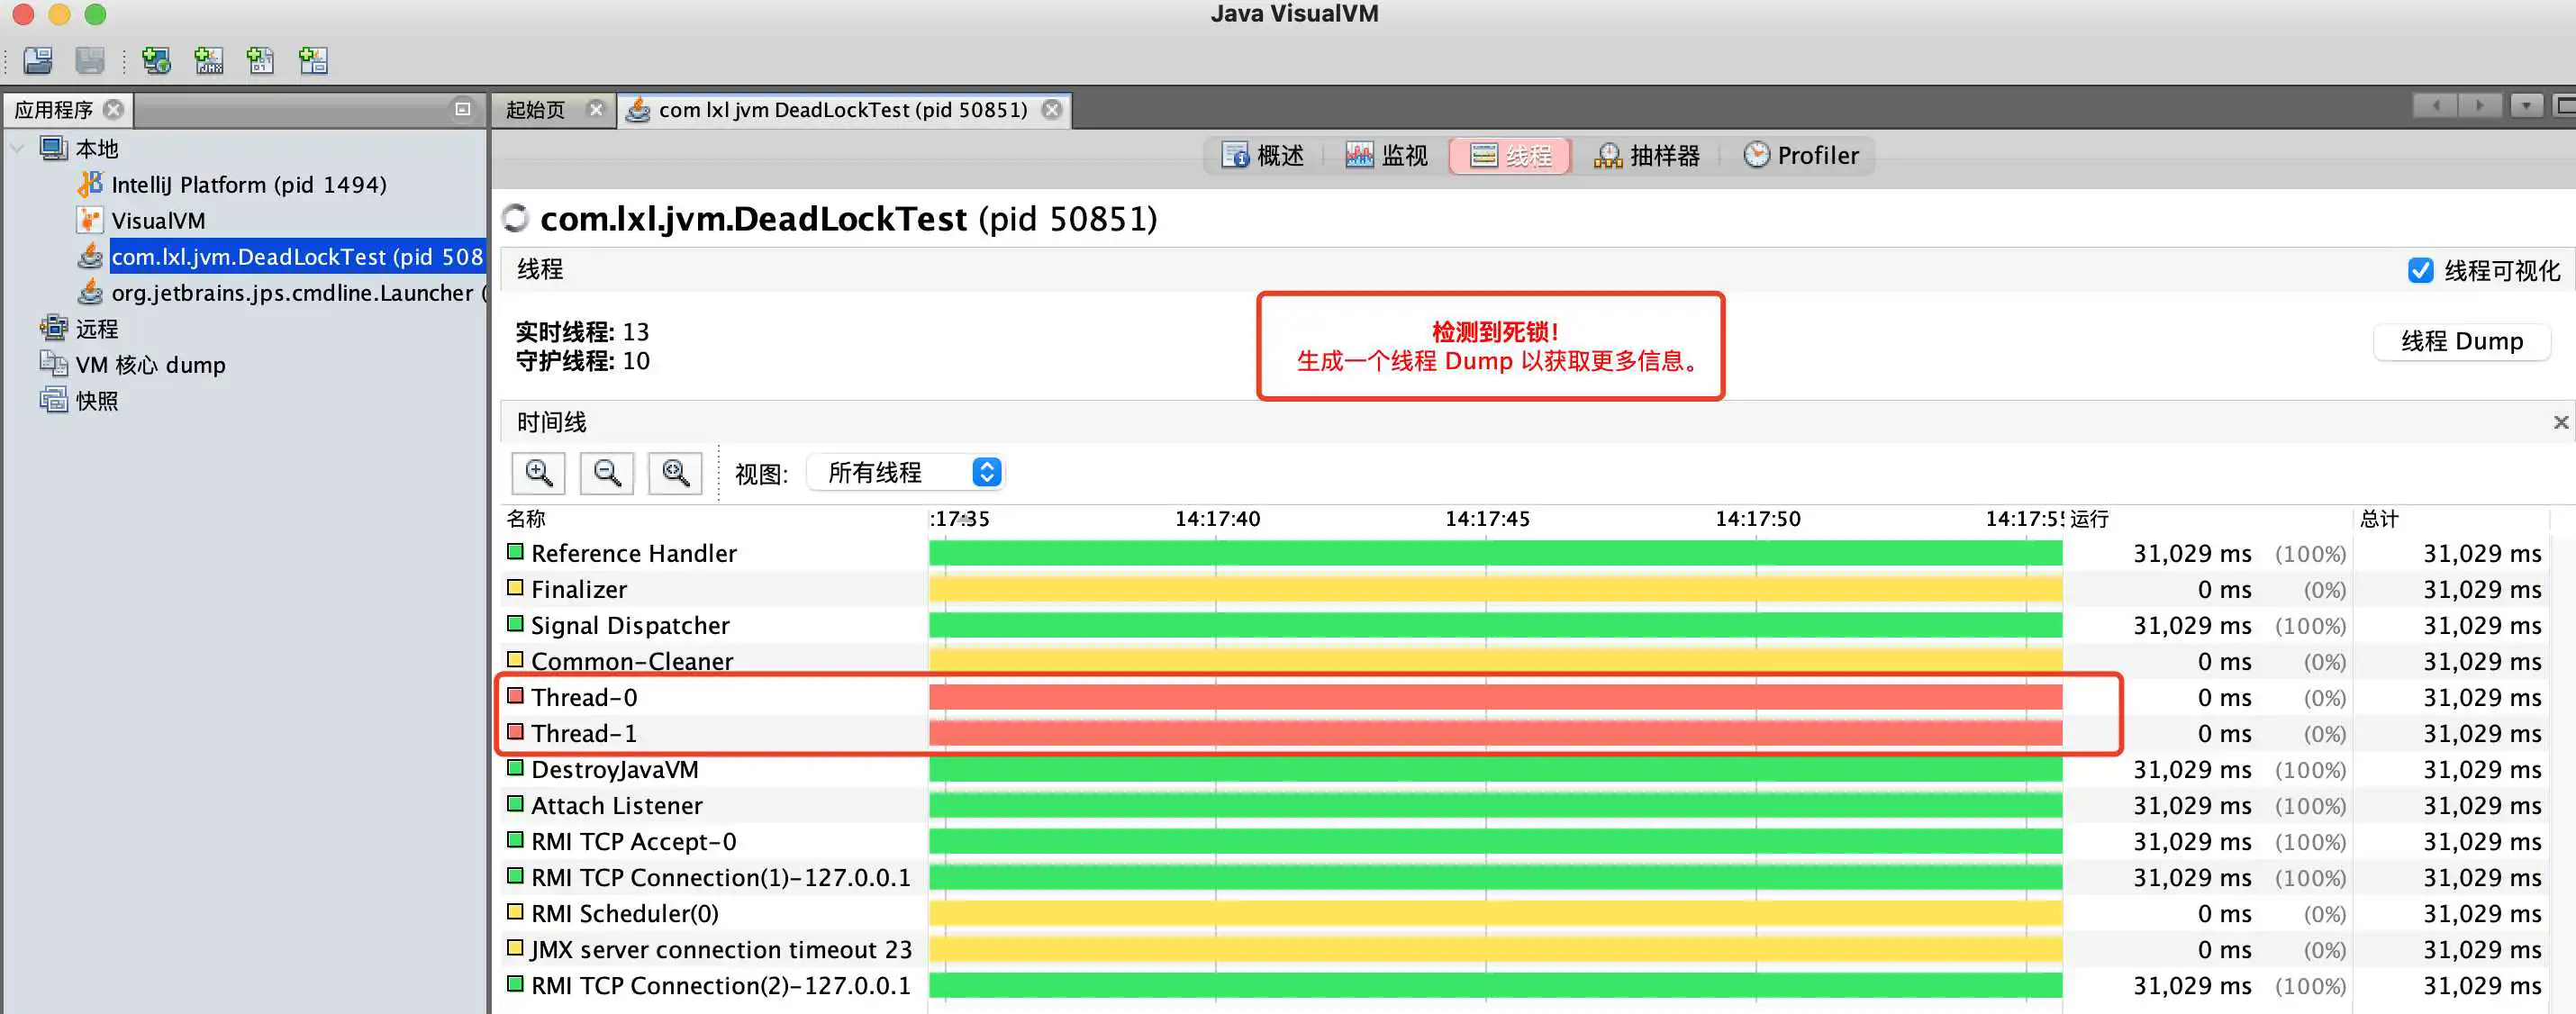Click the zoom-to-fit timeline icon

[x=676, y=473]
